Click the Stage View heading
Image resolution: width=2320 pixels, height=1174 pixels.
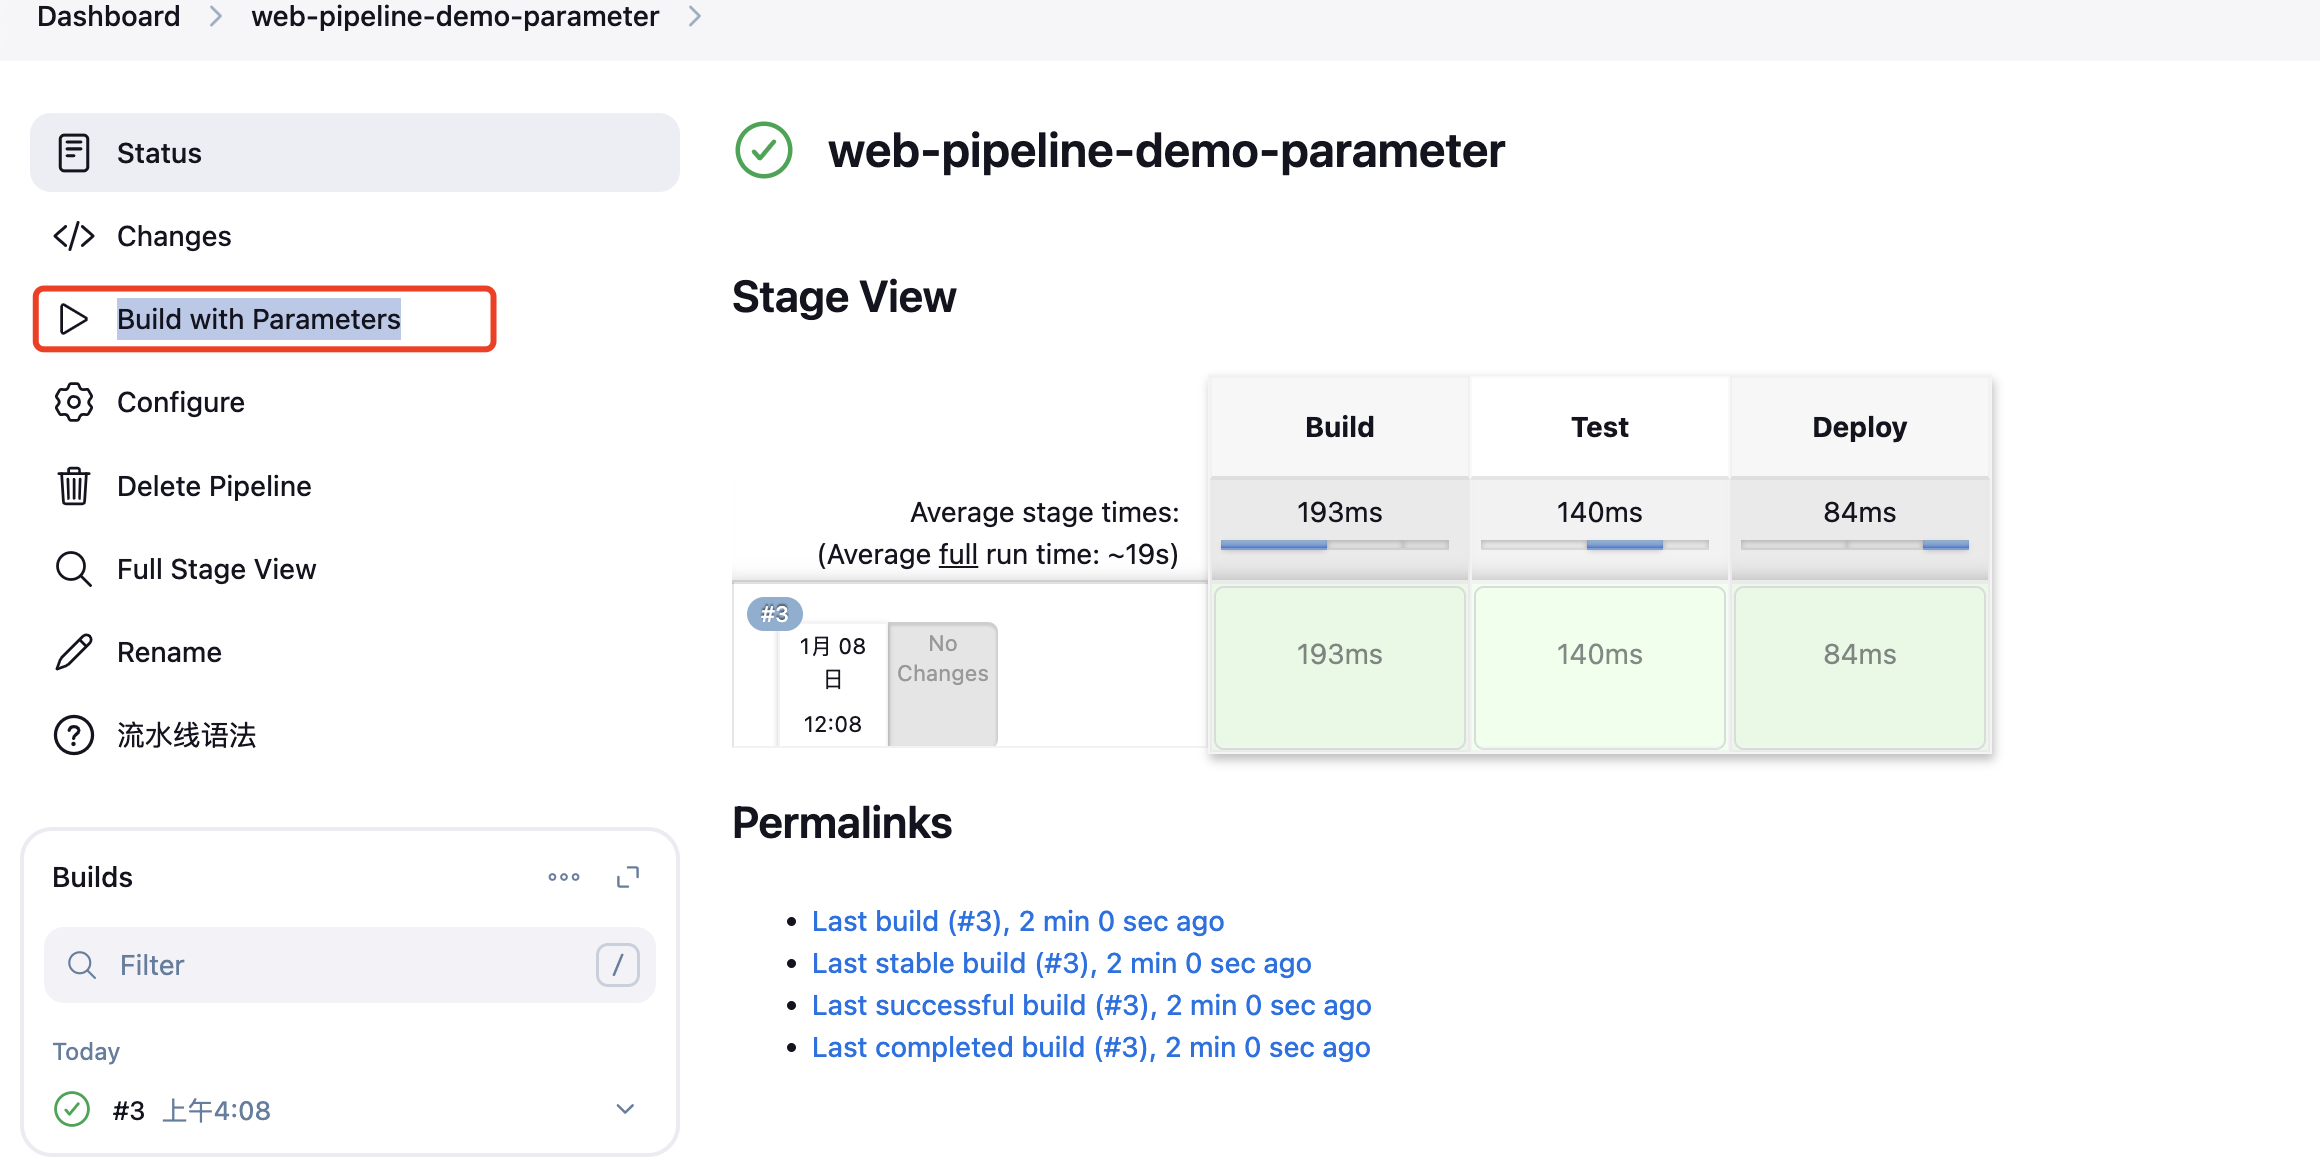pos(844,297)
